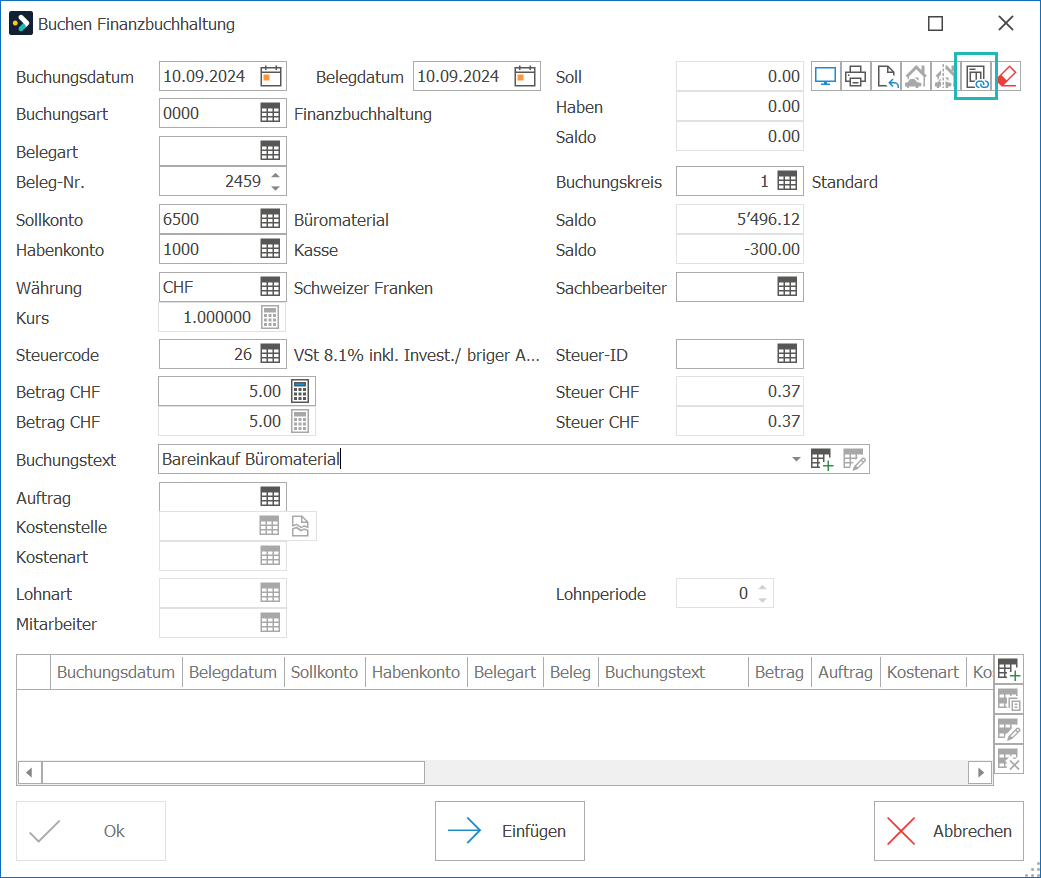Open the Auftrag lookup table icon
The width and height of the screenshot is (1041, 878).
click(270, 497)
